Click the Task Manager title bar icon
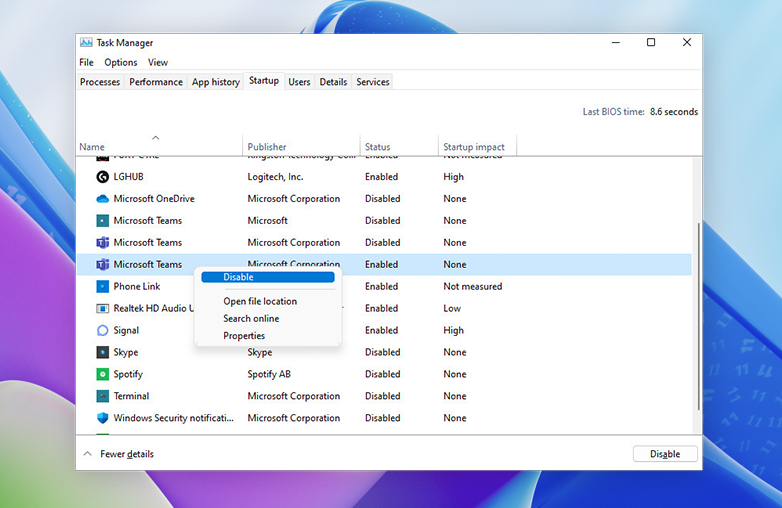Screen dimensions: 782x508 [x=86, y=42]
